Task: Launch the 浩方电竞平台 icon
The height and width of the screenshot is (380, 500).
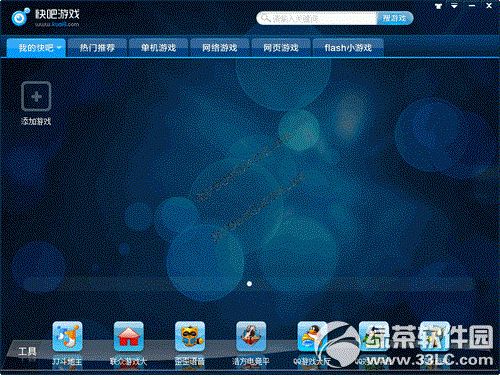Action: (x=251, y=336)
